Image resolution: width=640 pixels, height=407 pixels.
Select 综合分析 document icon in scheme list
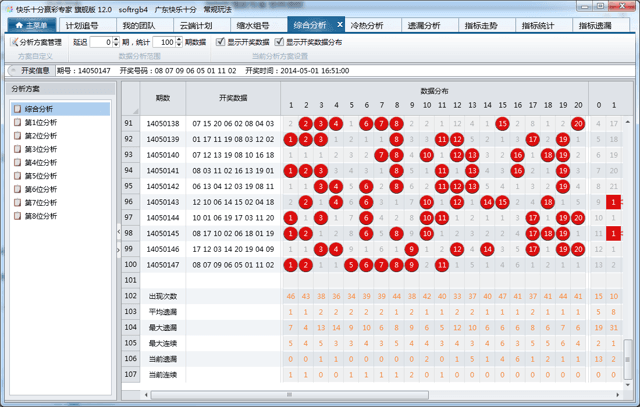[x=16, y=109]
